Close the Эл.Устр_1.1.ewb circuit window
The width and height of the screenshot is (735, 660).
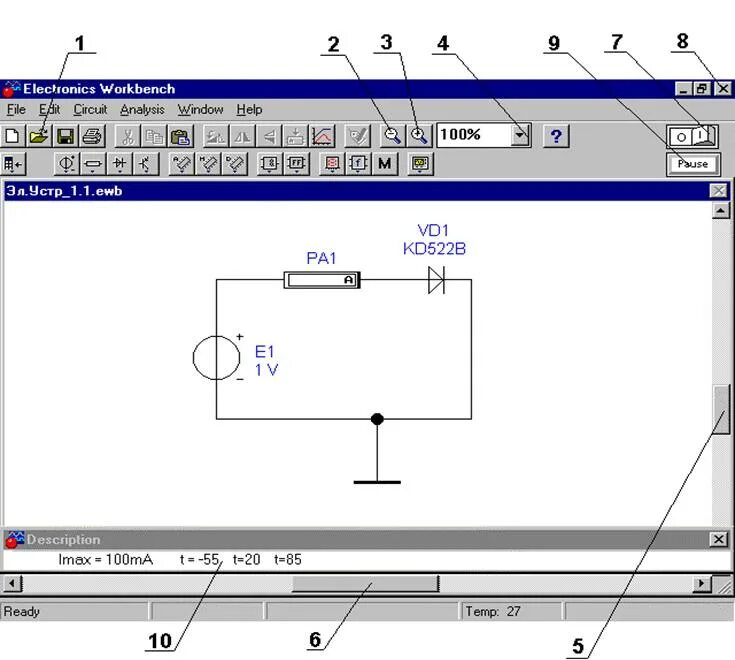[x=718, y=191]
